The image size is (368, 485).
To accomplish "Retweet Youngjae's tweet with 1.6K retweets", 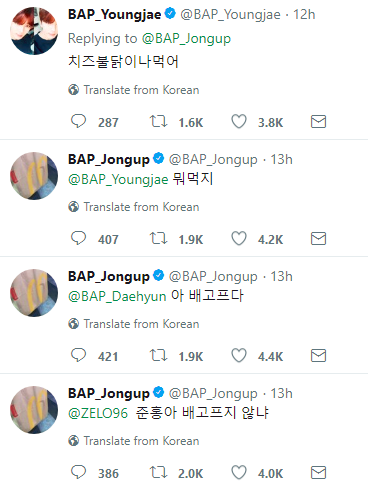I will click(158, 121).
